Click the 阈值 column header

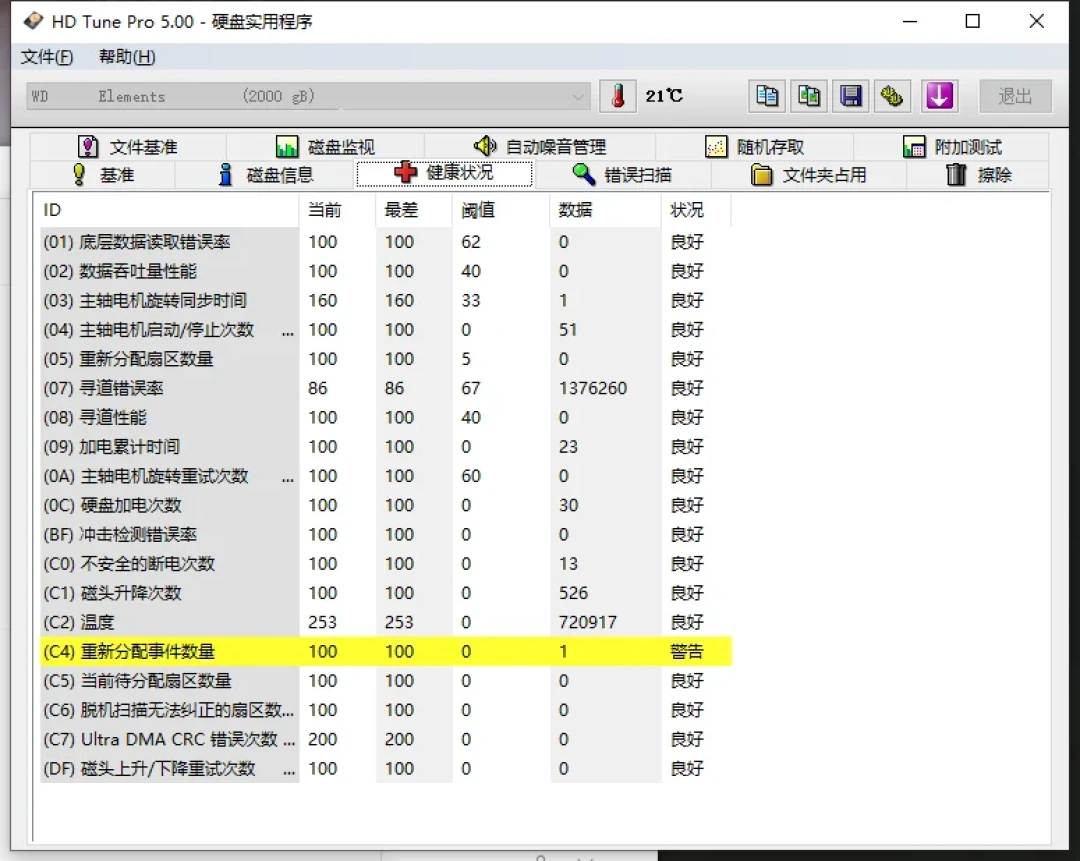pos(501,210)
